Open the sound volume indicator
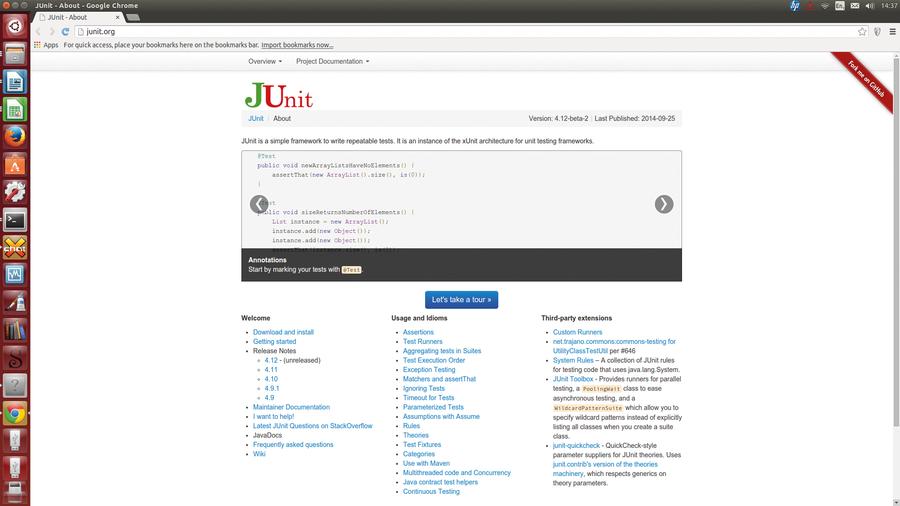This screenshot has height=506, width=900. pyautogui.click(x=870, y=6)
